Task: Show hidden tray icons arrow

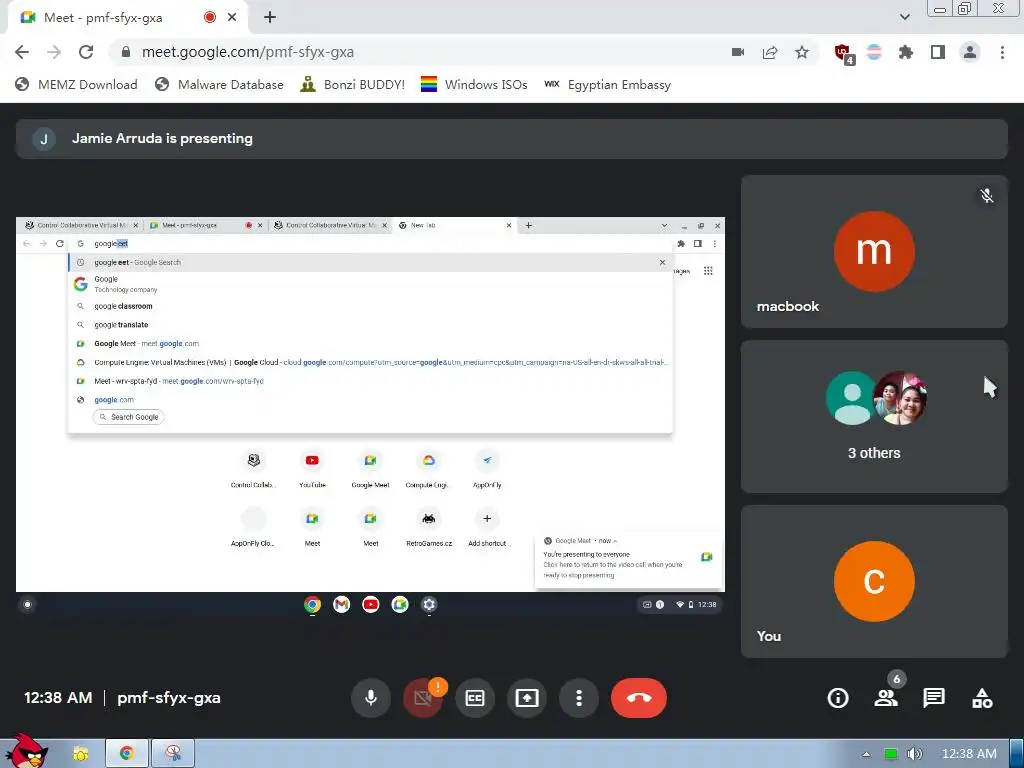Action: tap(866, 754)
